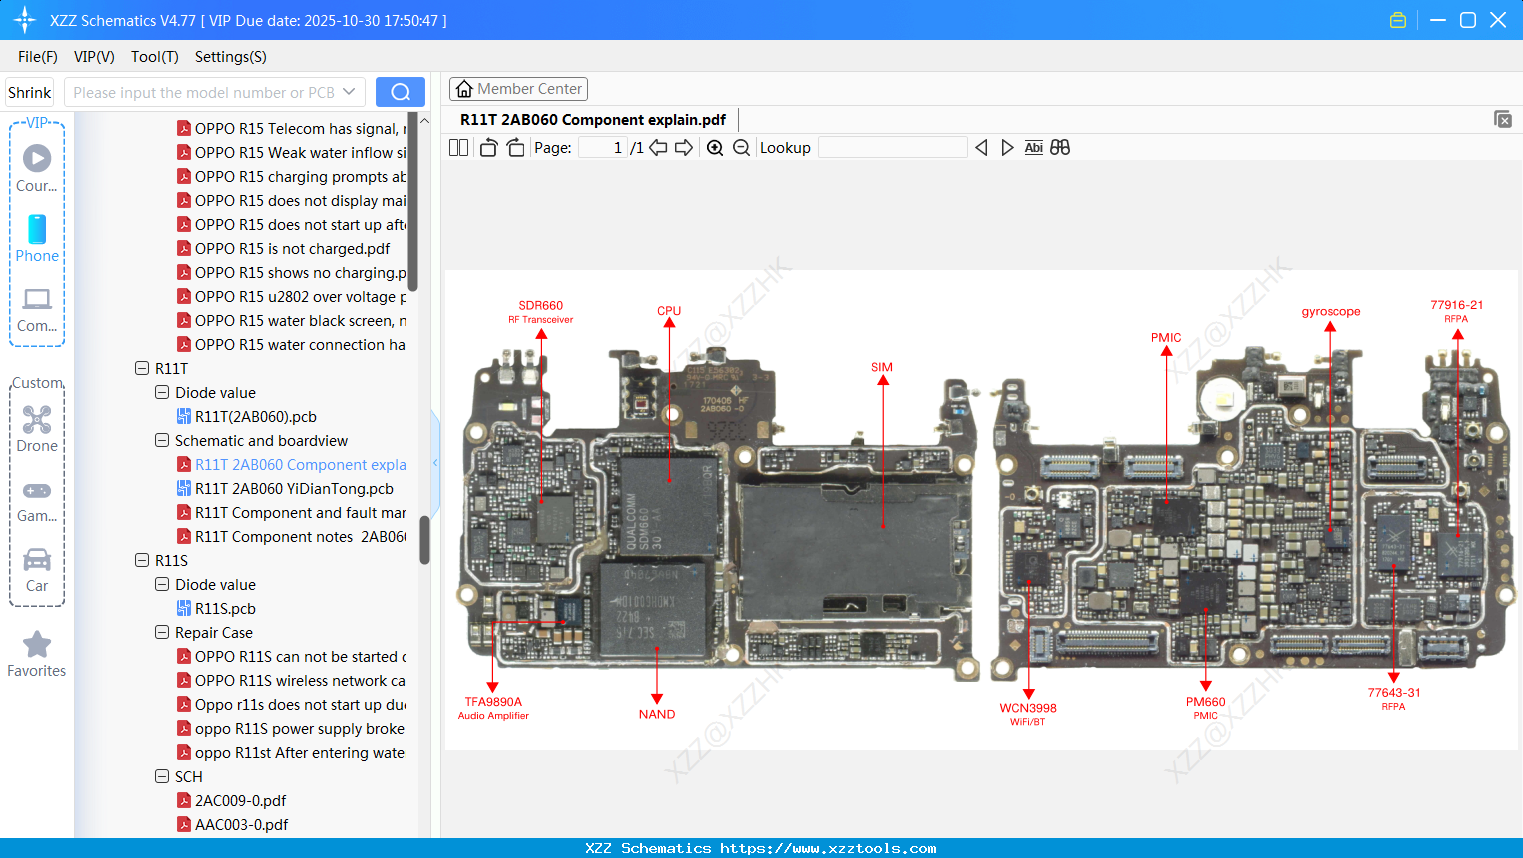Switch to the R11T 2AB060 Component explain.pdf tab
The image size is (1523, 858).
pos(591,119)
